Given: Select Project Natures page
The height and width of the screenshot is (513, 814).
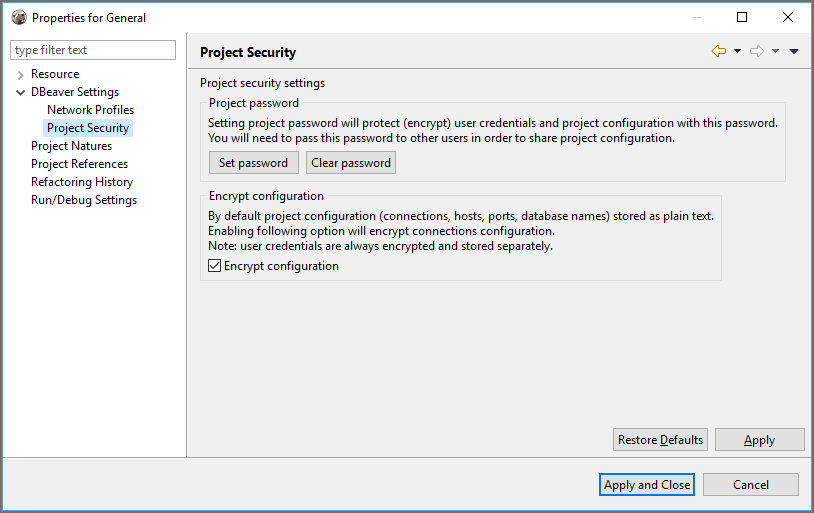Looking at the screenshot, I should point(71,146).
